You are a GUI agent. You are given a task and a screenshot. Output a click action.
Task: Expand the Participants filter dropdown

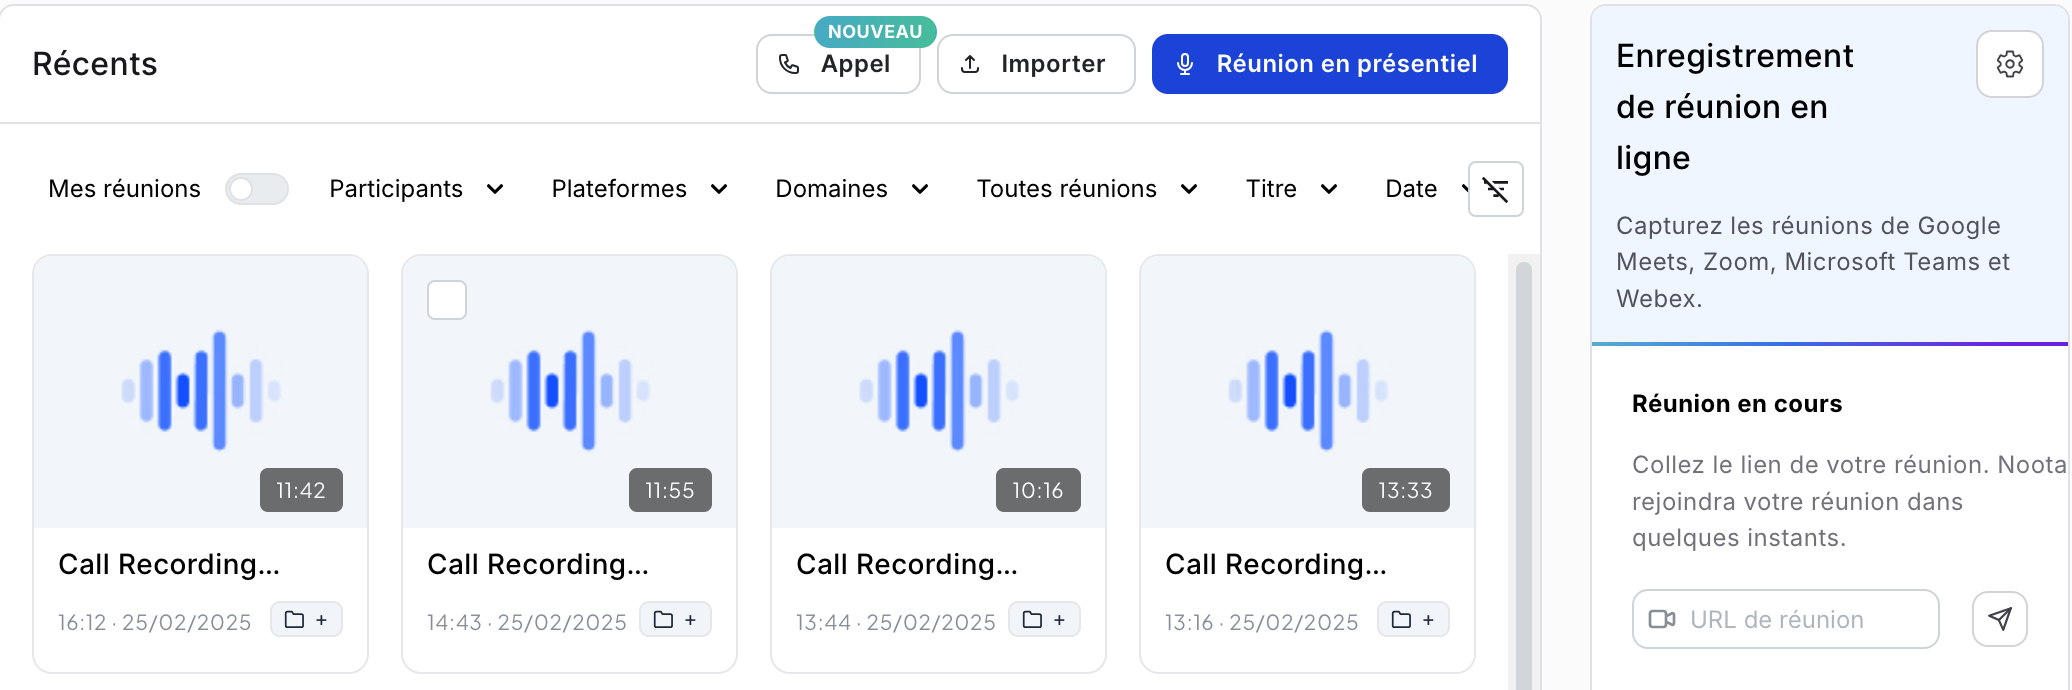click(416, 189)
